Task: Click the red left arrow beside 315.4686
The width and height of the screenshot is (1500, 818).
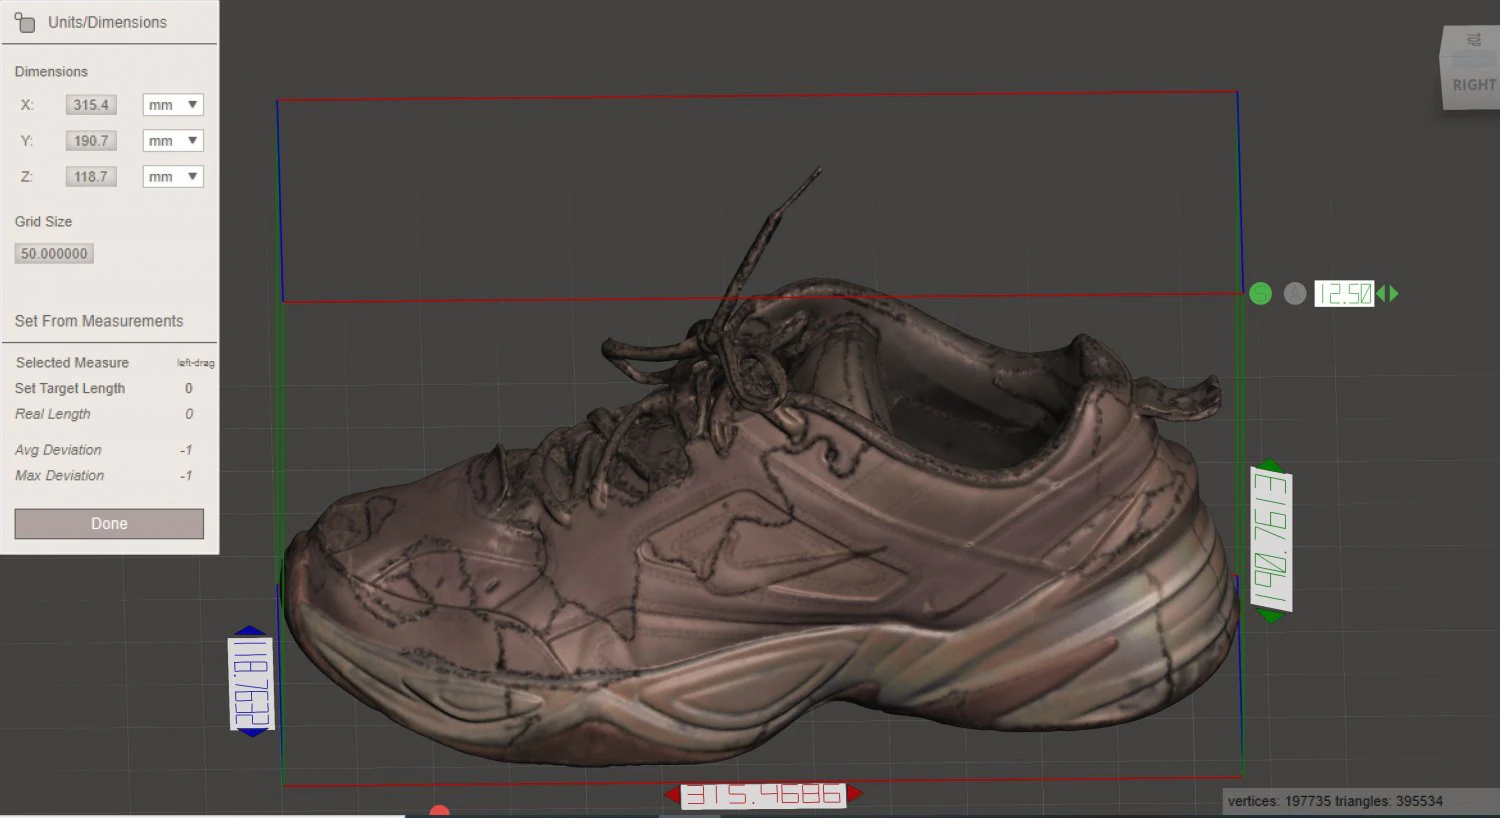Action: pyautogui.click(x=672, y=795)
